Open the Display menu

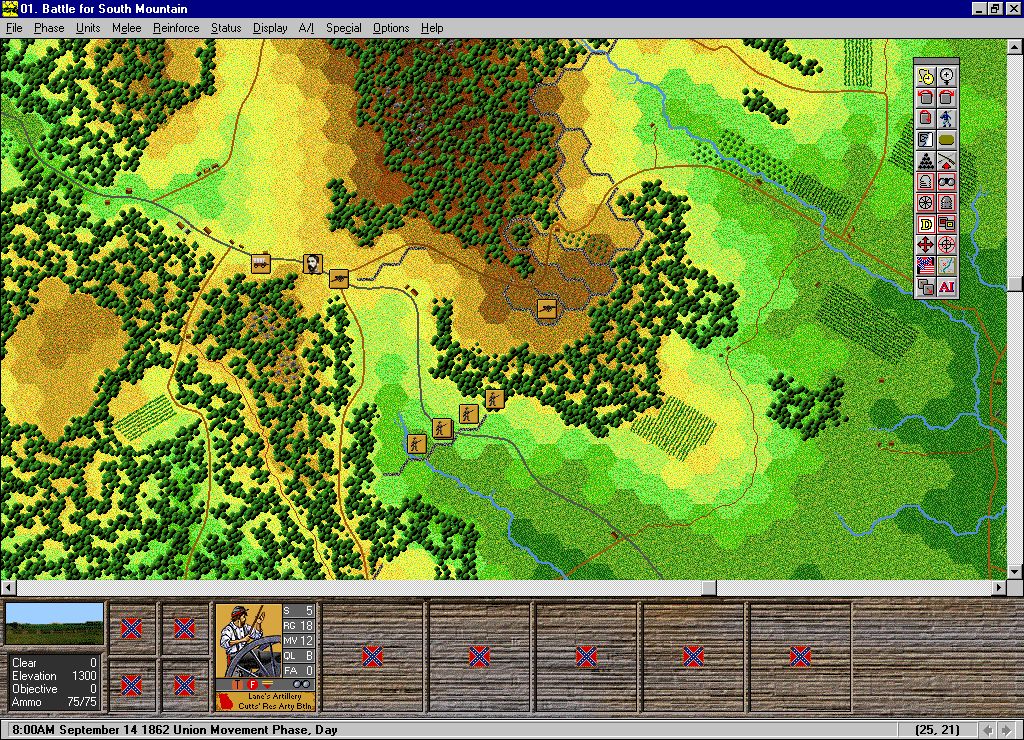(270, 28)
